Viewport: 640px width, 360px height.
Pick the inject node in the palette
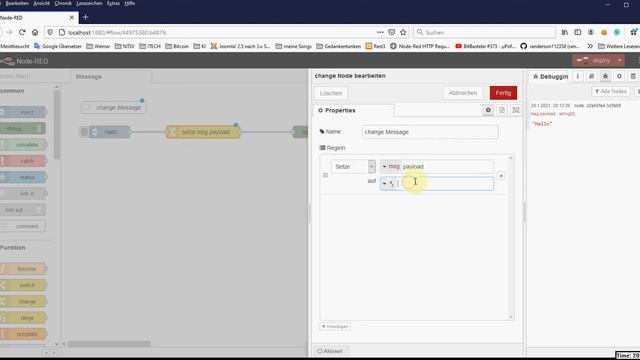pos(23,112)
